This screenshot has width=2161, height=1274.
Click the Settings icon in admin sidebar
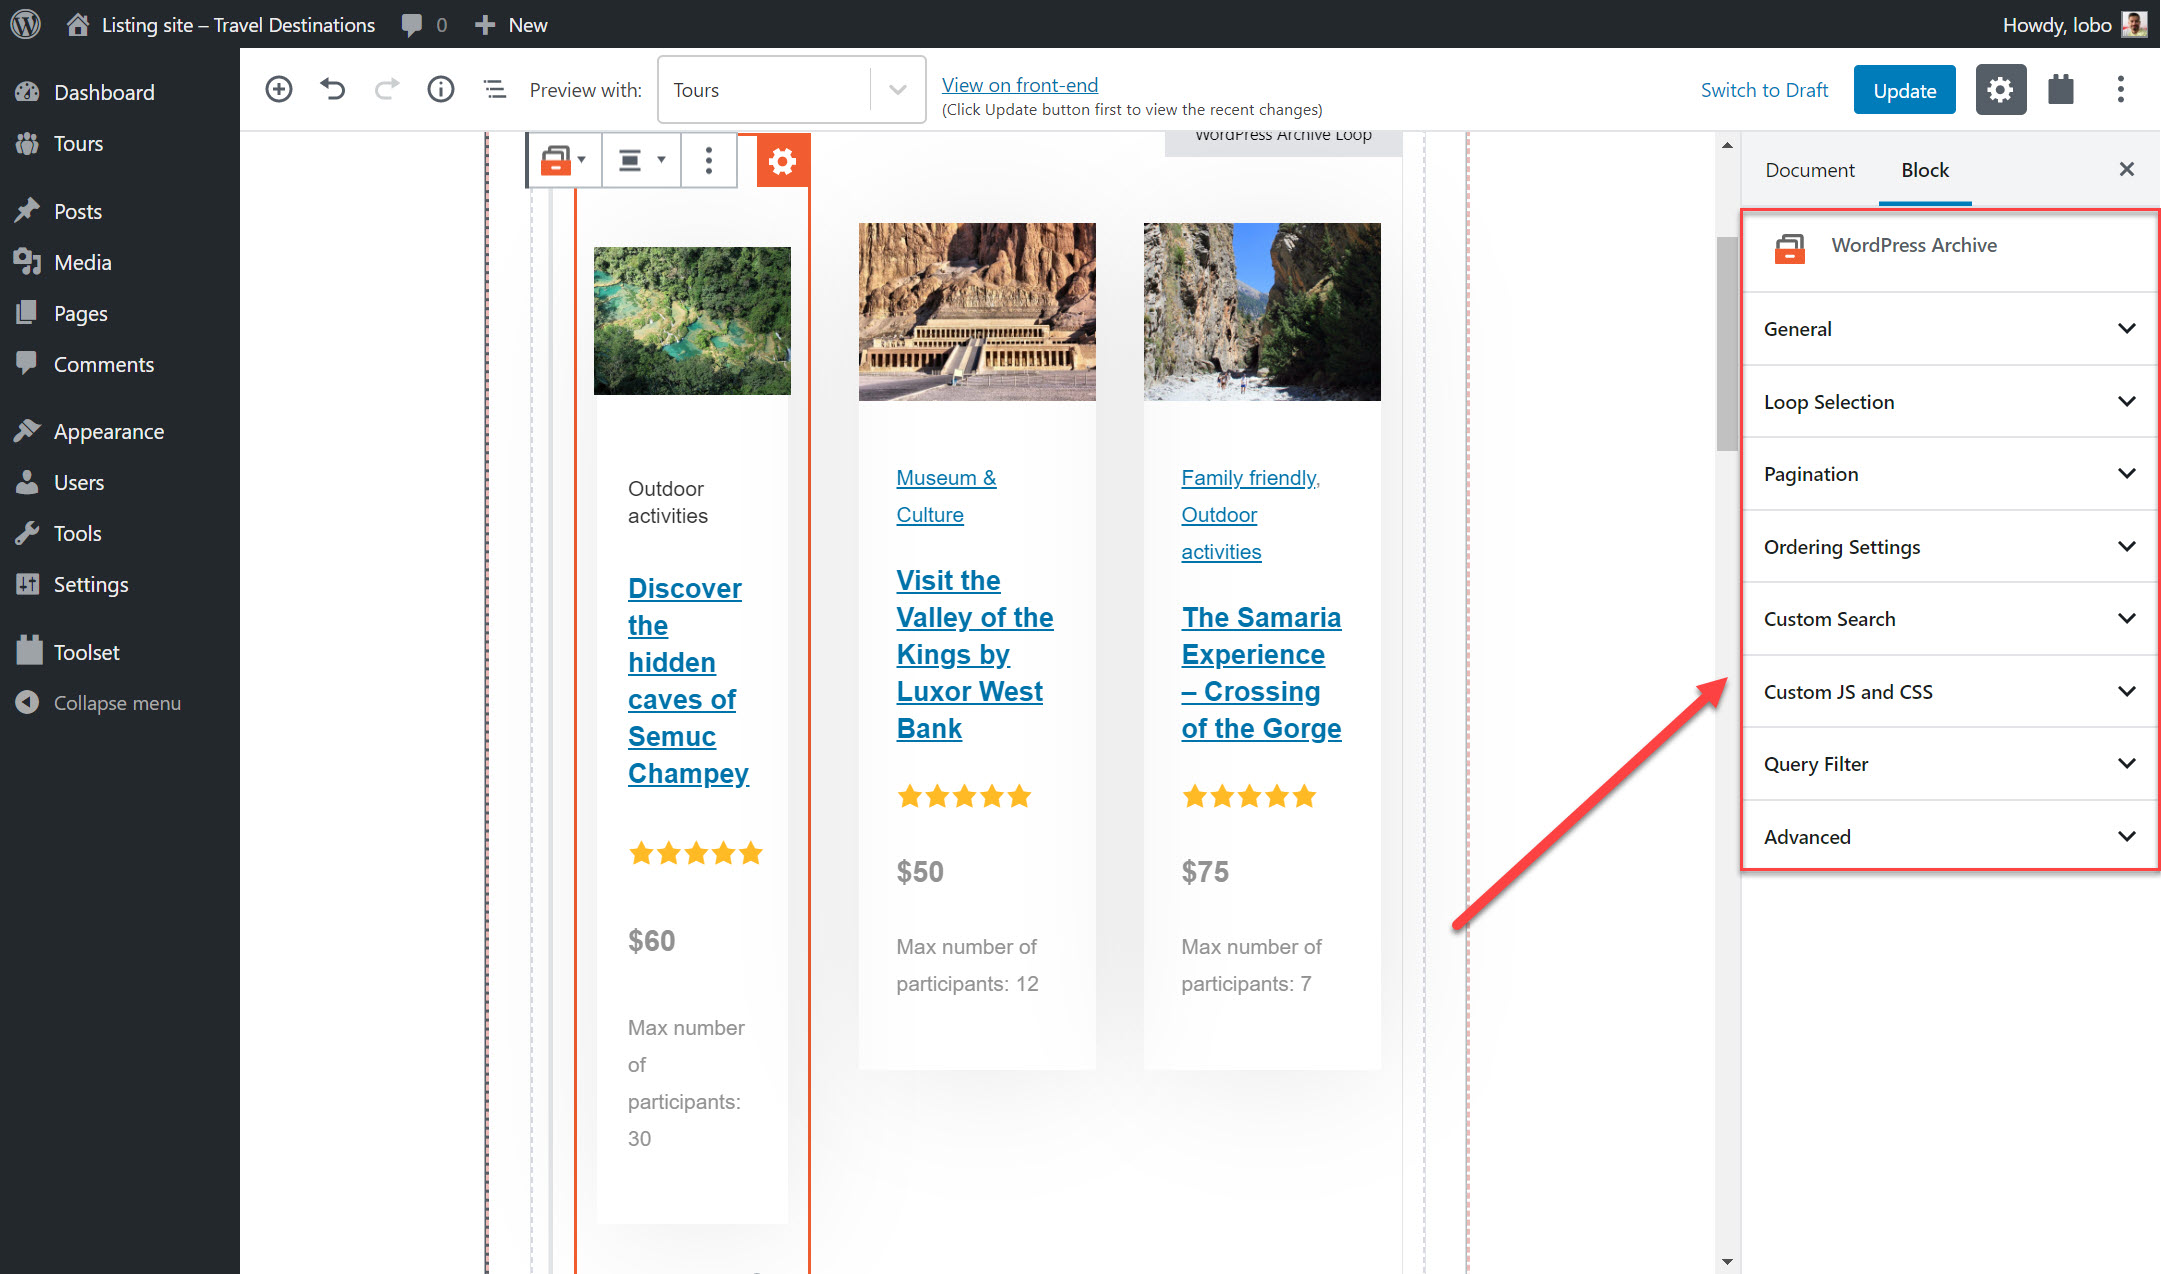pyautogui.click(x=27, y=584)
